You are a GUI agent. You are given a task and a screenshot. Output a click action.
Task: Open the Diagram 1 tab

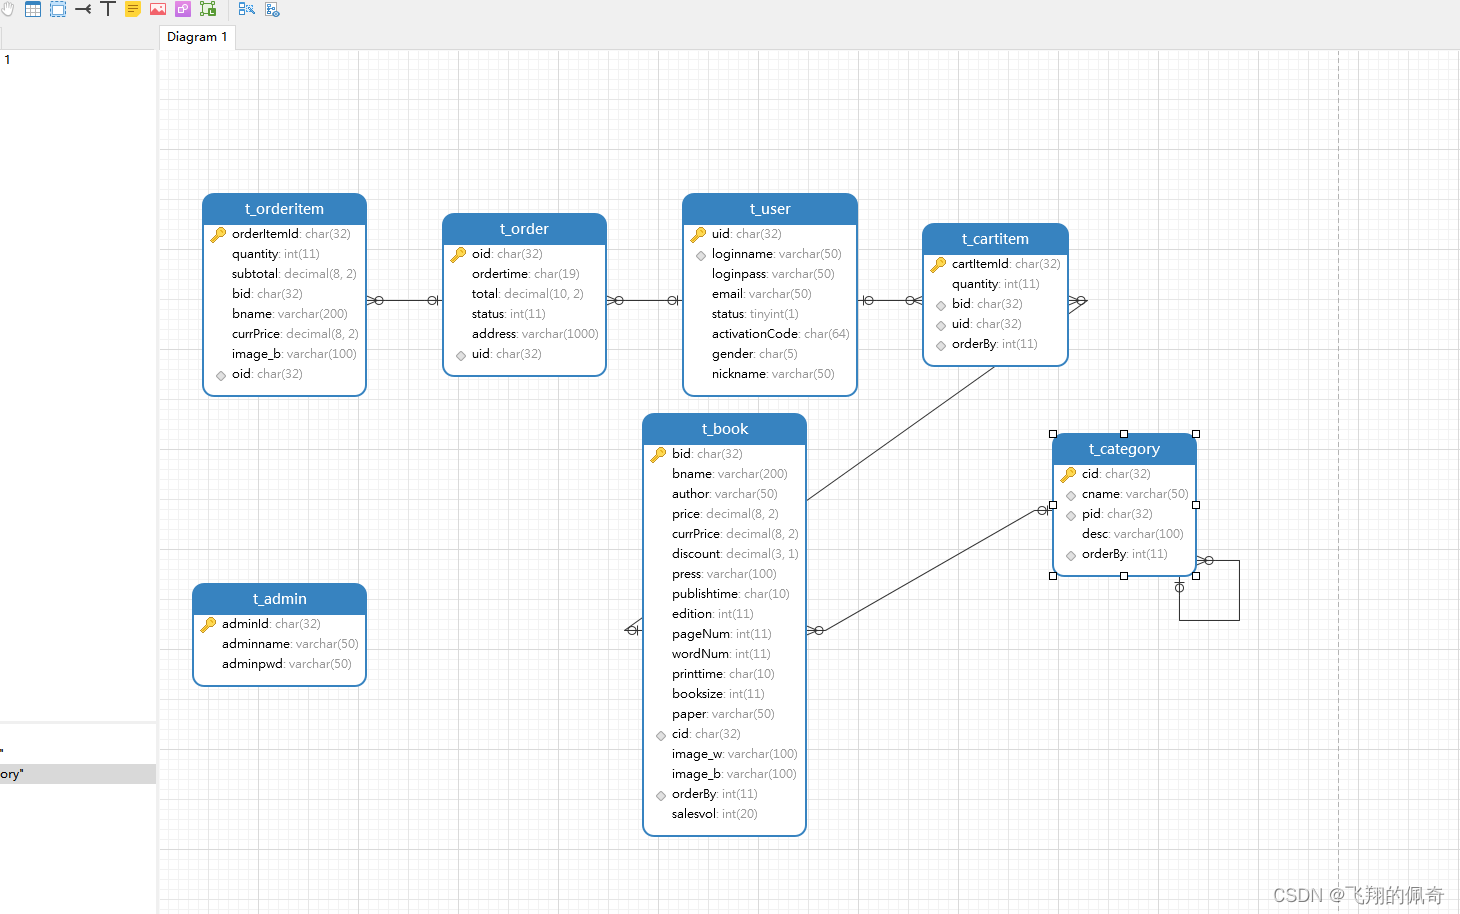coord(197,37)
